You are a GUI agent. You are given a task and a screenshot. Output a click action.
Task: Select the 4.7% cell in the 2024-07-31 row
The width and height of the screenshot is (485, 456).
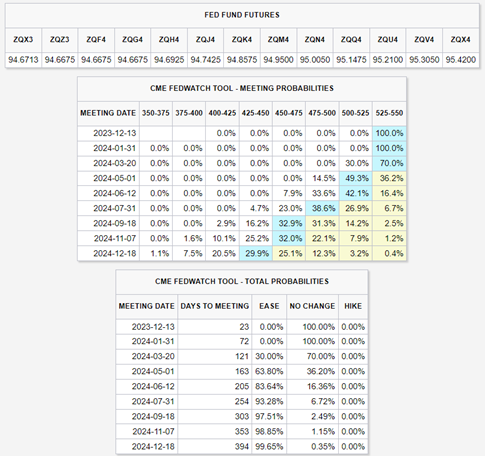click(x=256, y=208)
